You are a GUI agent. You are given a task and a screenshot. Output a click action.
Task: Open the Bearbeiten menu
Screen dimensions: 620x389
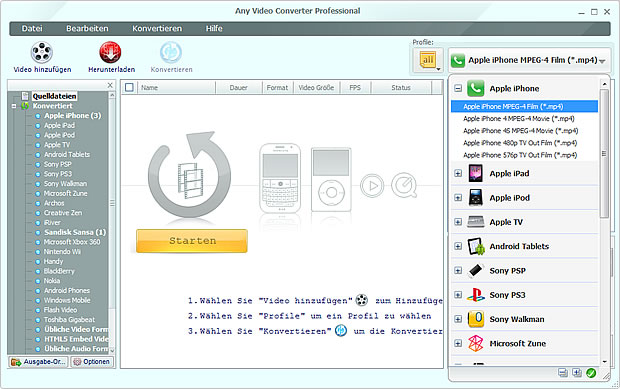(87, 28)
